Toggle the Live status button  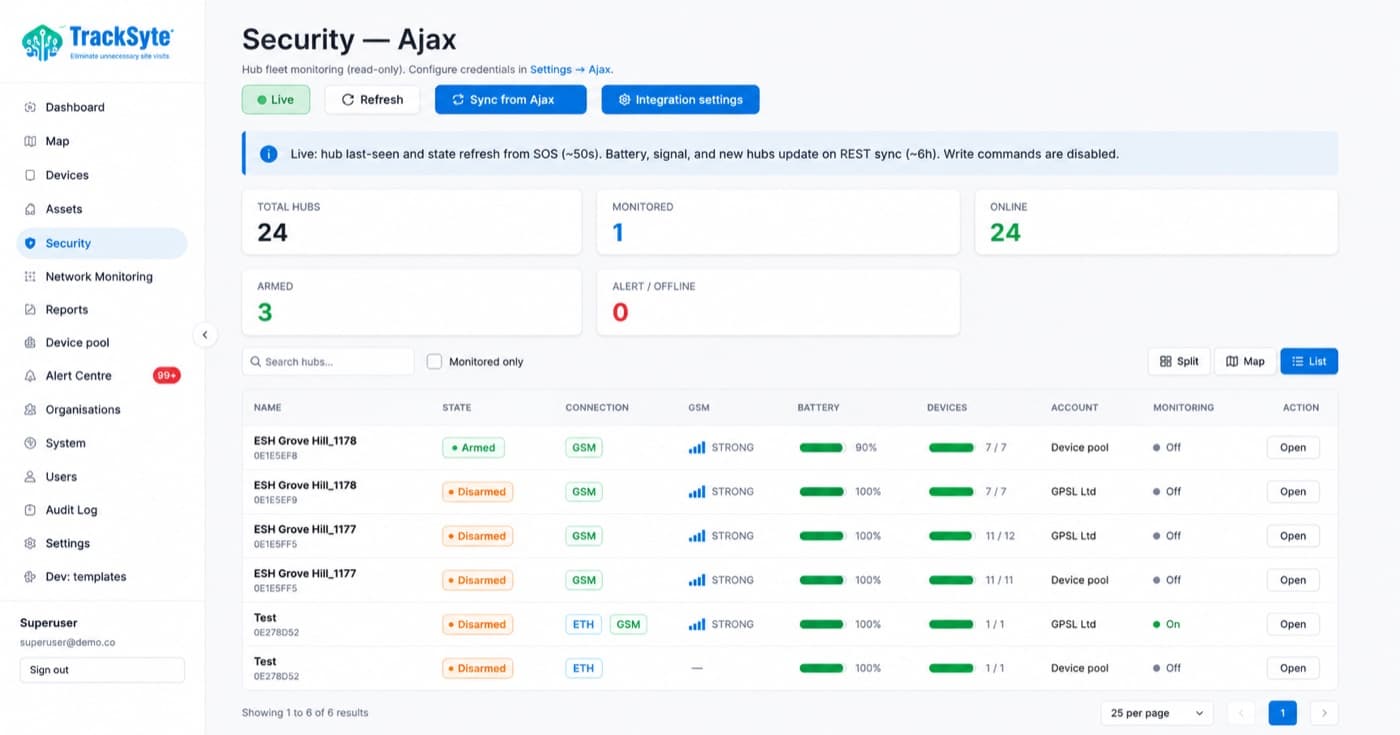coord(276,100)
